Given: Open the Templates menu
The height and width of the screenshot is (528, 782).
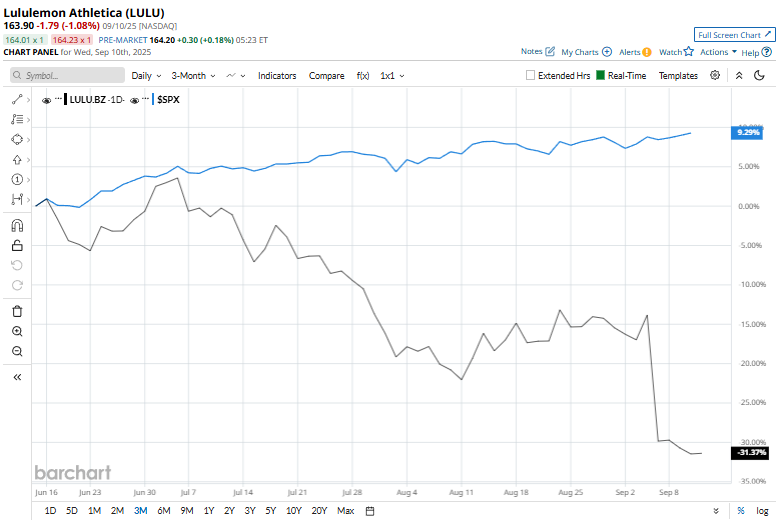Looking at the screenshot, I should coord(678,76).
